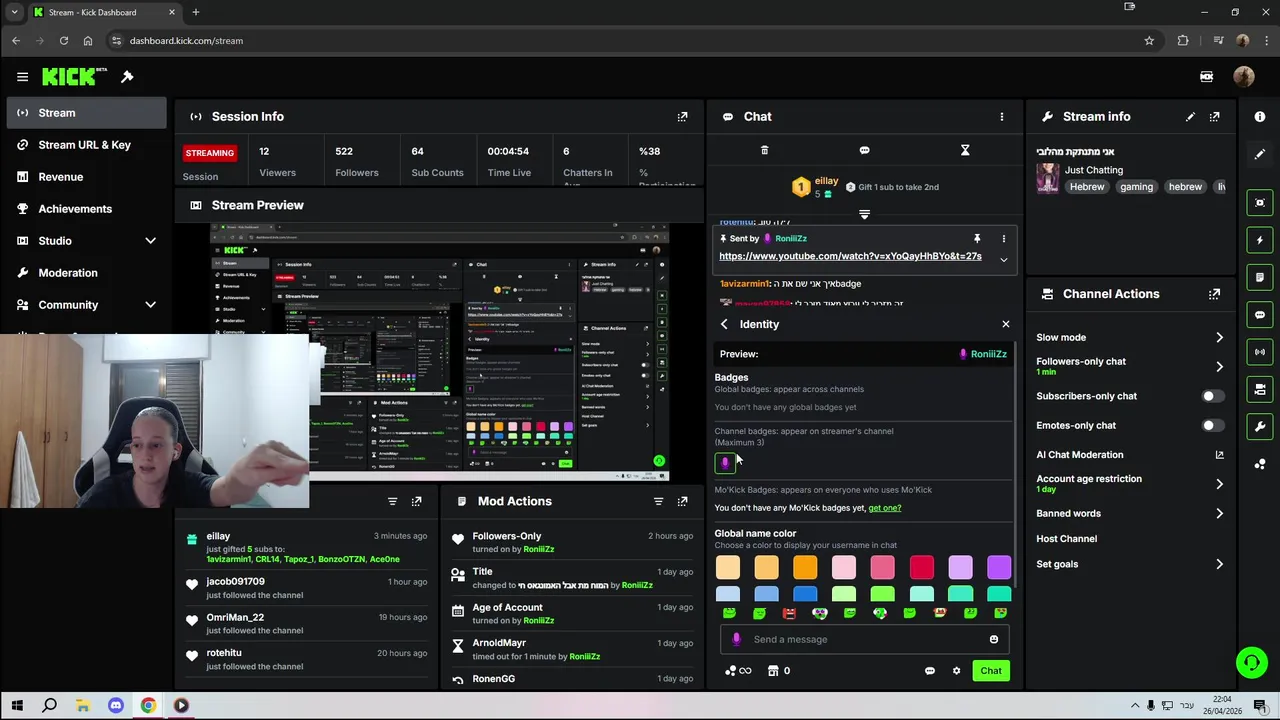Viewport: 1280px width, 720px height.
Task: Close the Identity panel
Action: [x=1005, y=324]
